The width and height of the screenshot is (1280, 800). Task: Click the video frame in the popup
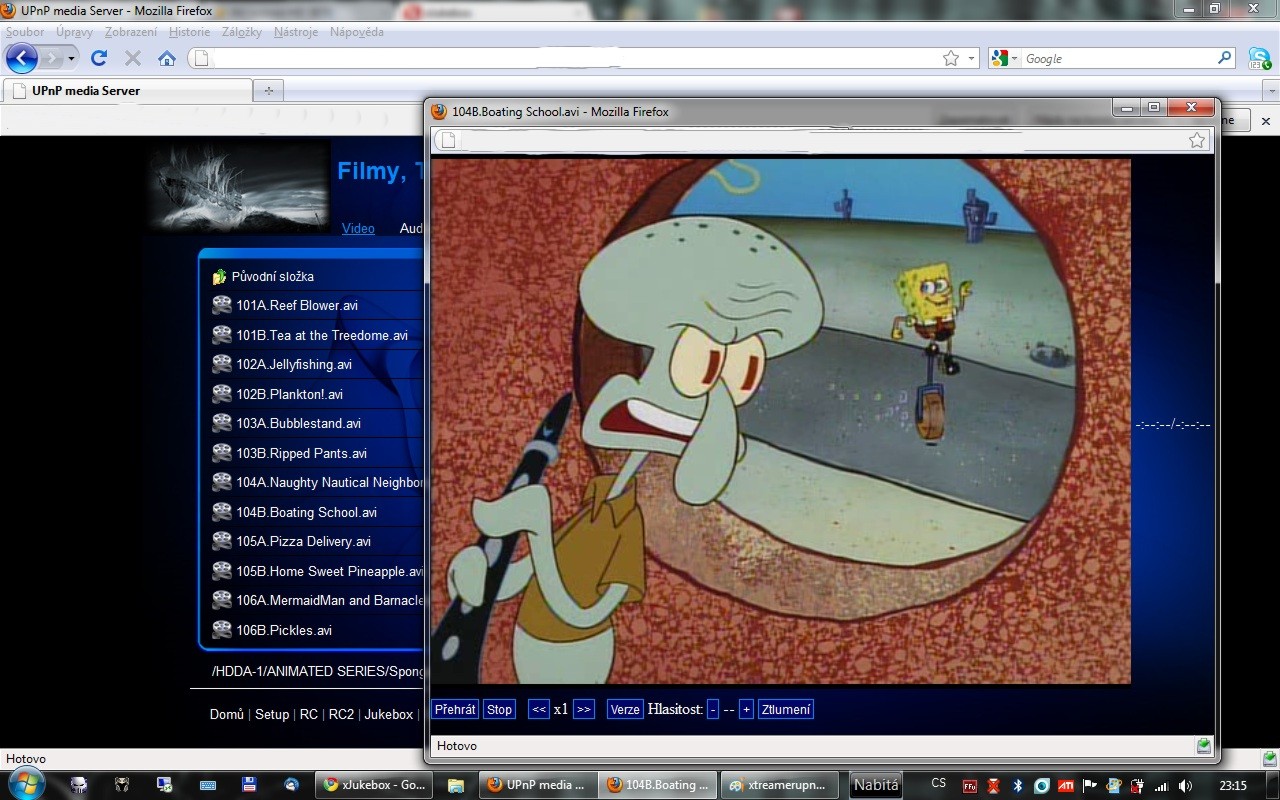(x=781, y=421)
